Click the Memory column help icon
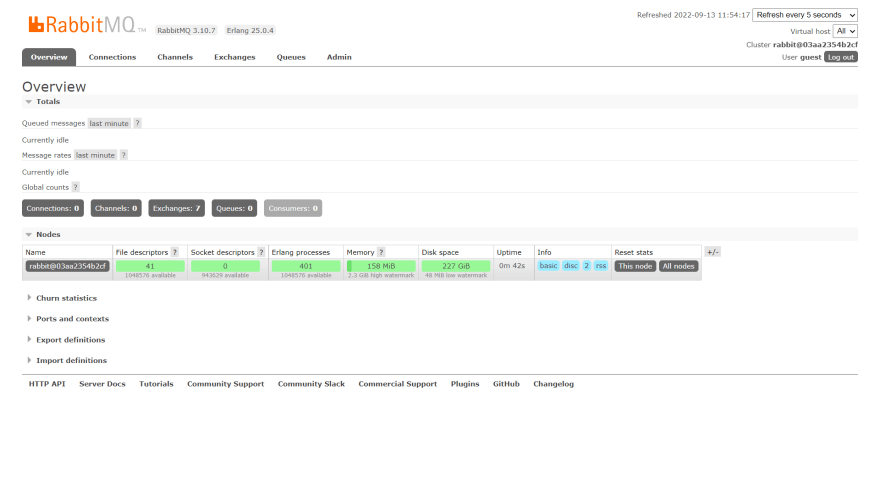This screenshot has width=880, height=495. coord(381,252)
